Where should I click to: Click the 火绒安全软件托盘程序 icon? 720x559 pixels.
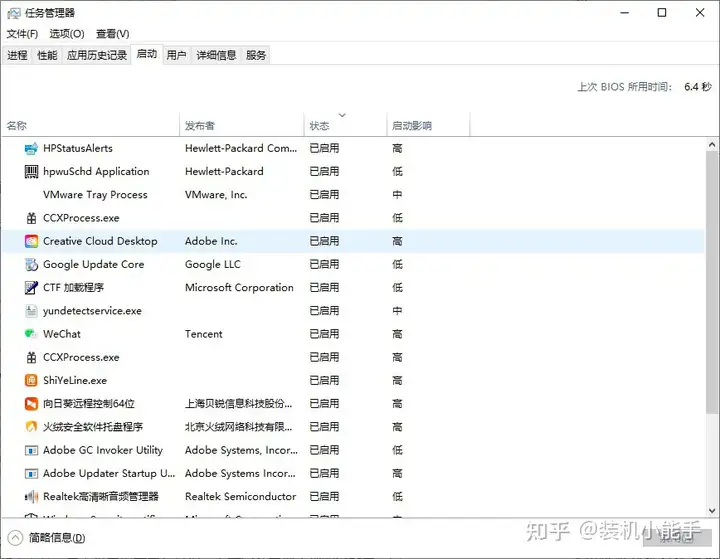pyautogui.click(x=31, y=427)
